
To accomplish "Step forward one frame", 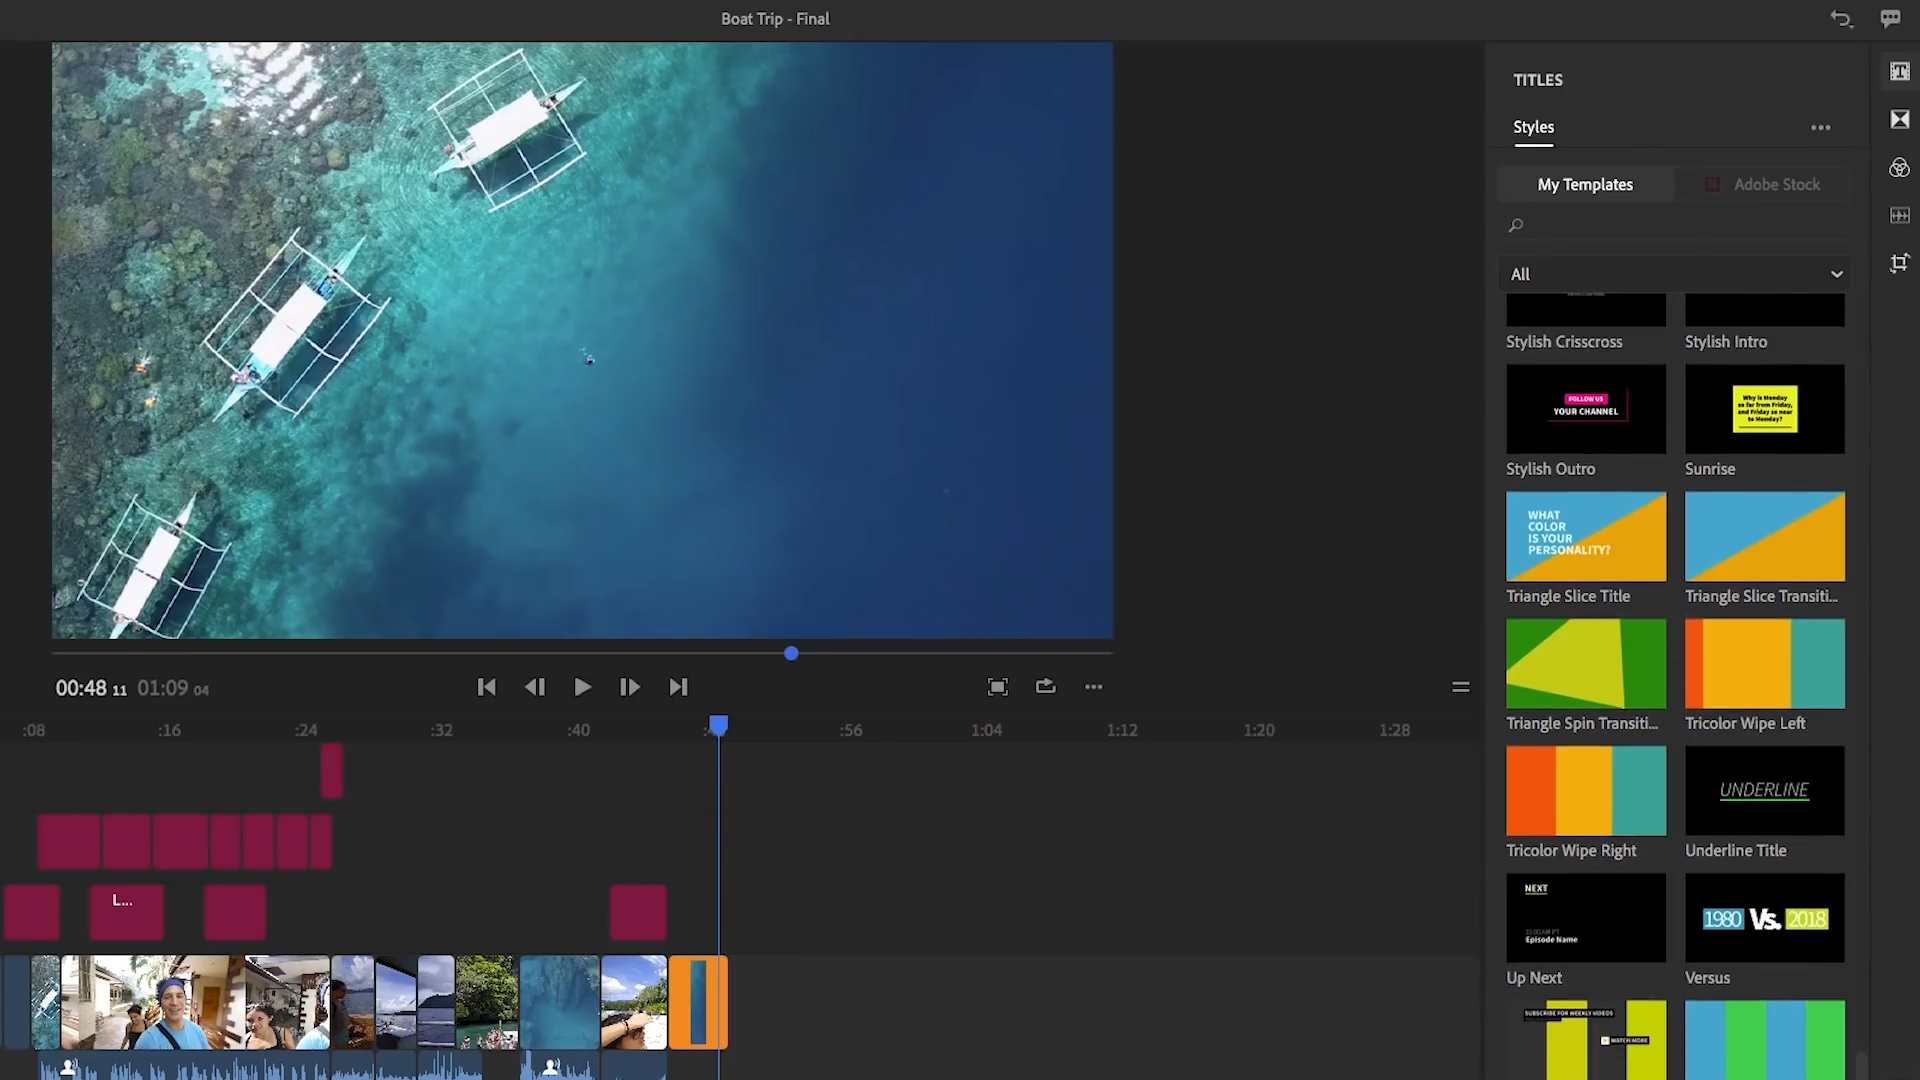I will (629, 687).
